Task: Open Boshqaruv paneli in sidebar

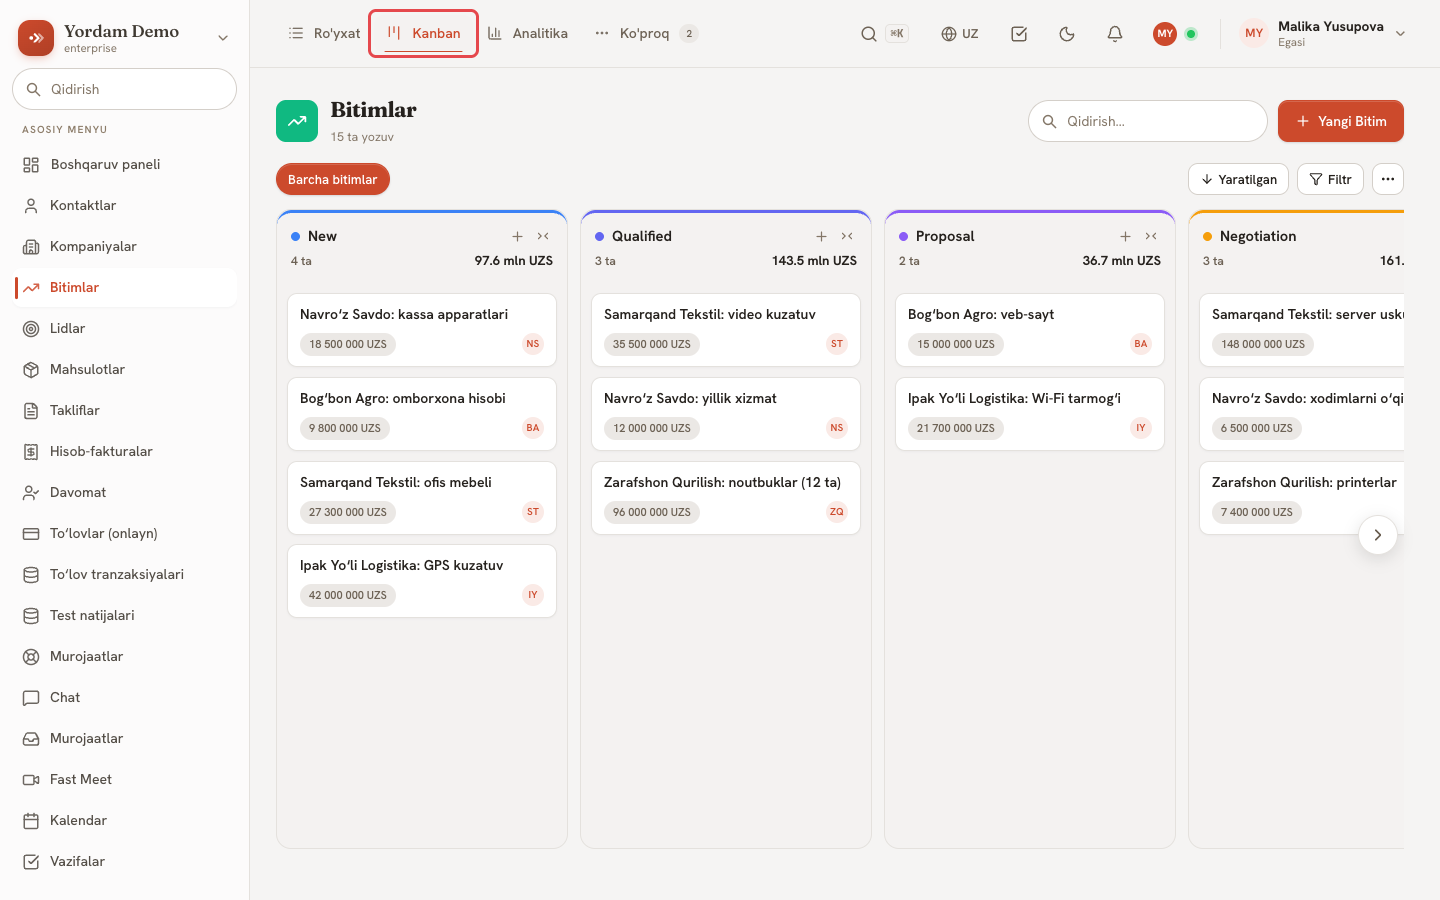Action: pos(125,164)
